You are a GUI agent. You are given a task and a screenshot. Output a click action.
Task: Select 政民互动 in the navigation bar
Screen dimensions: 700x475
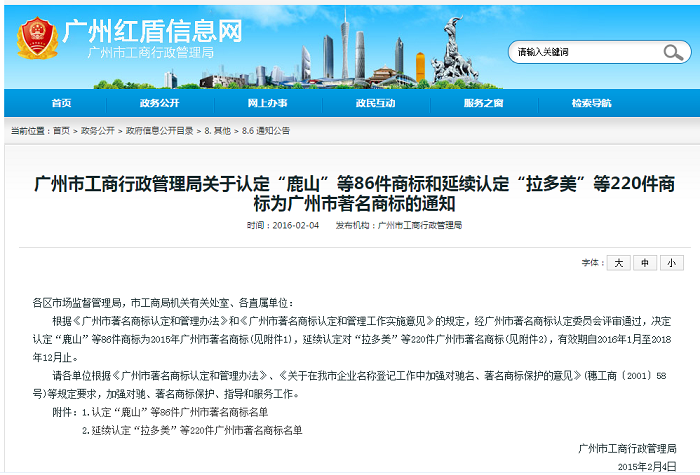(x=375, y=103)
